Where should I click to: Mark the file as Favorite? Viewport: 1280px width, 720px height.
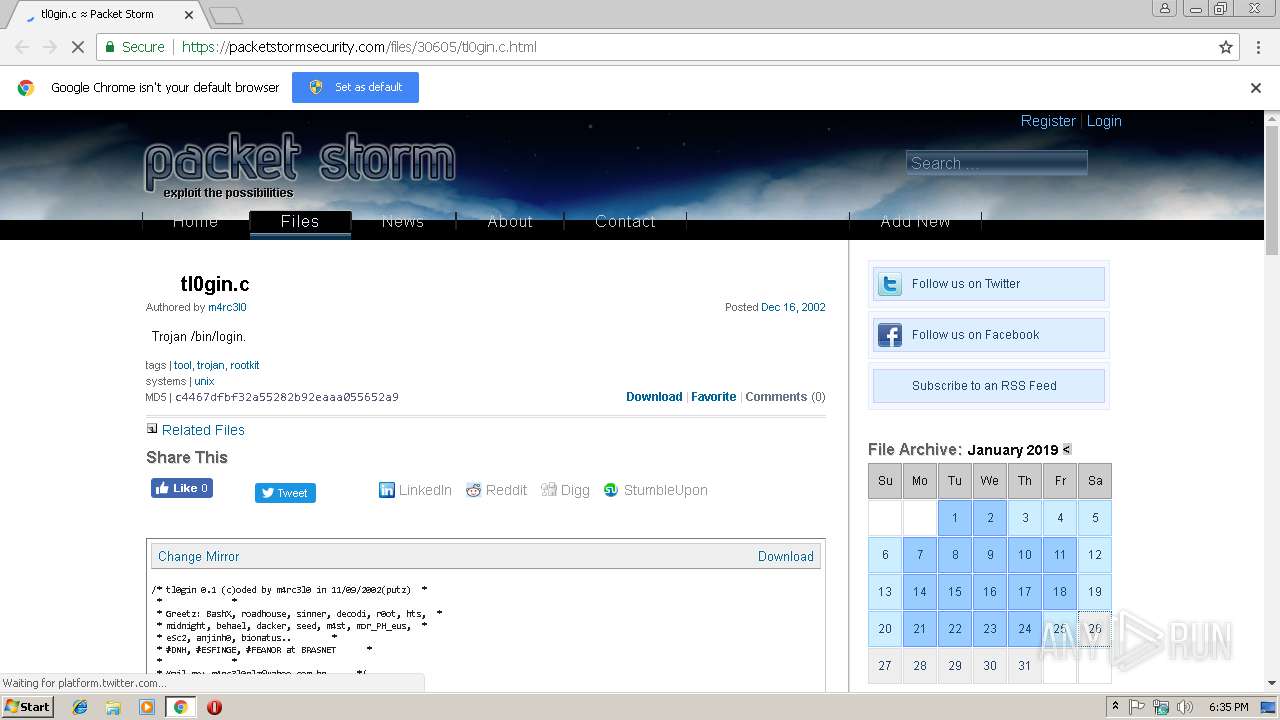713,397
